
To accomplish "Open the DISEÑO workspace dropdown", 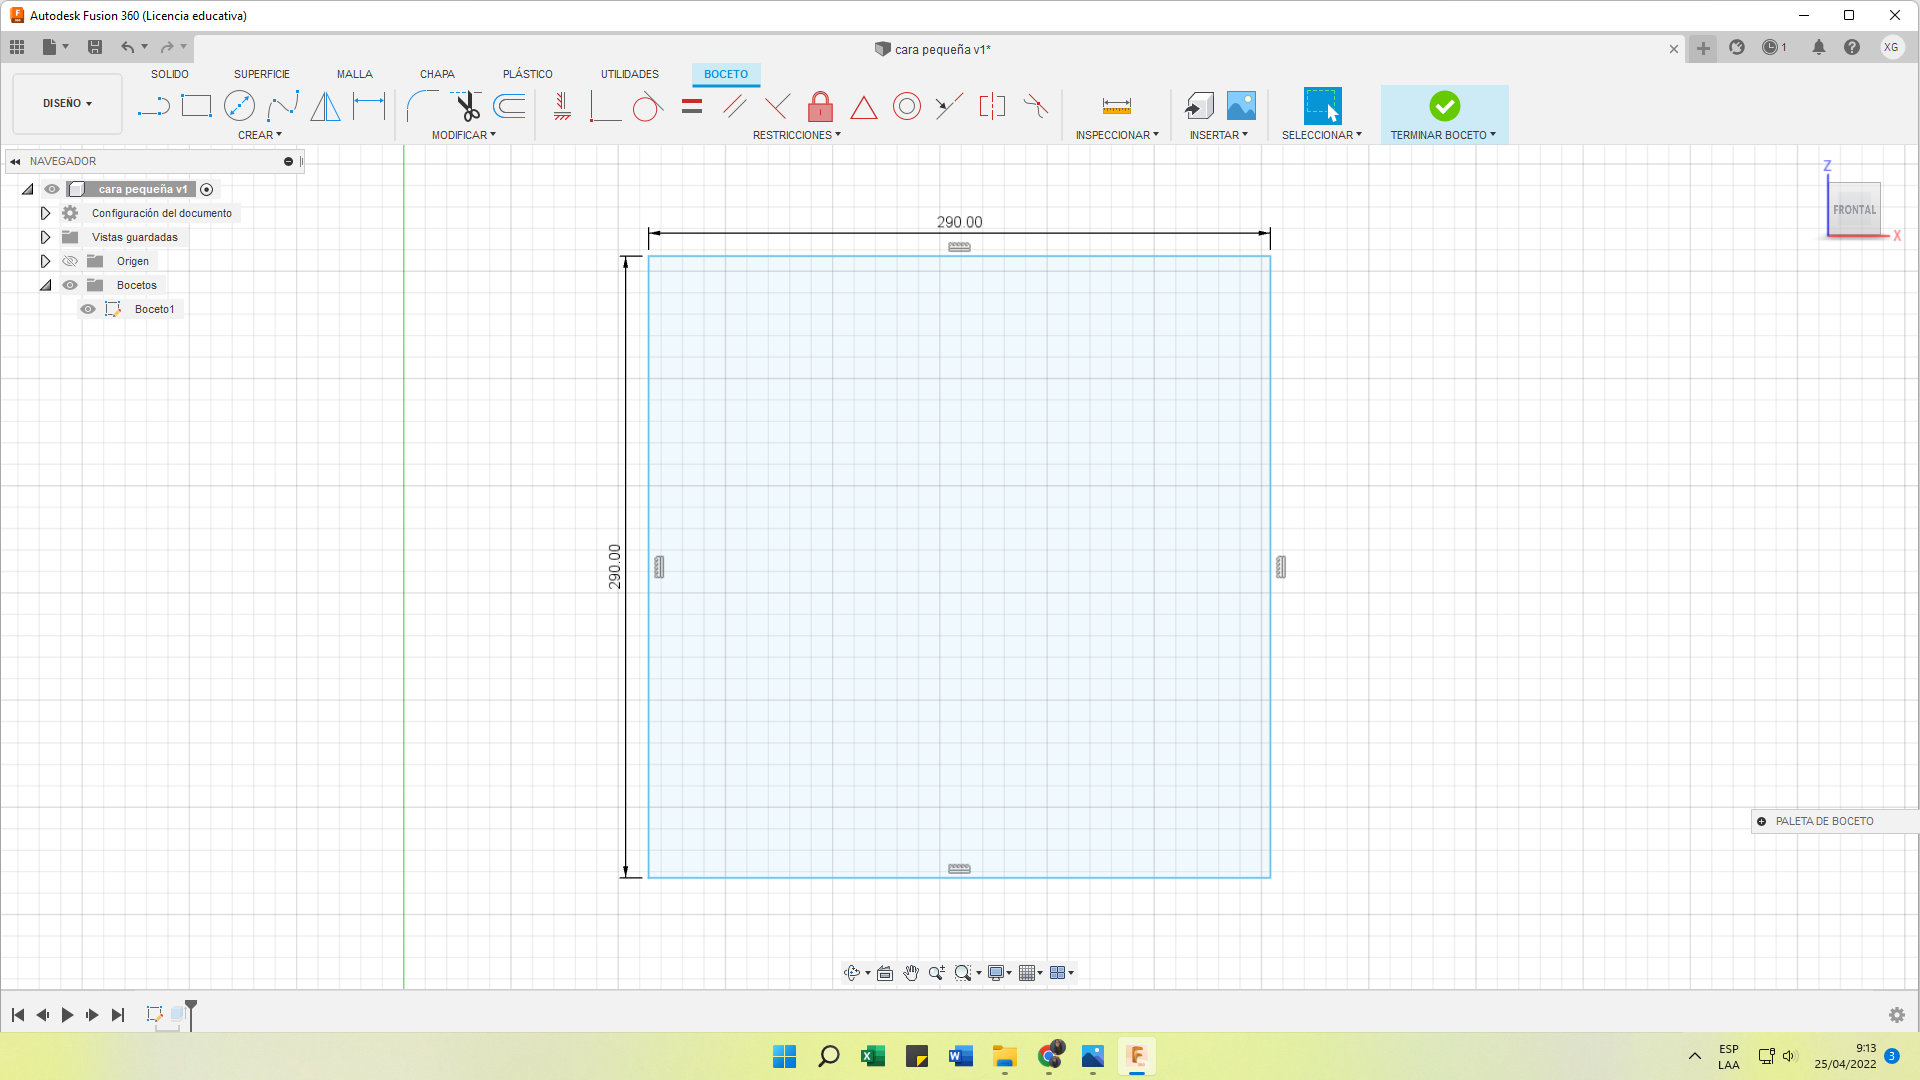I will pyautogui.click(x=67, y=103).
